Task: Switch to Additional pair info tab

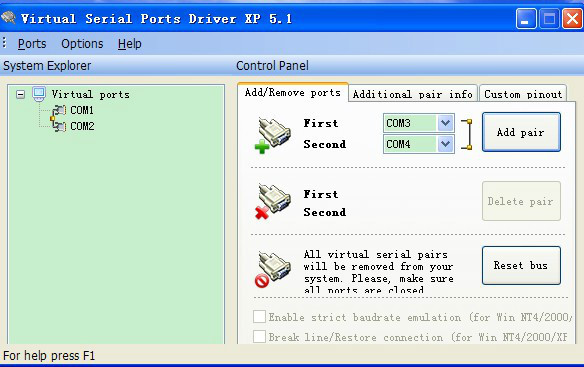Action: click(x=413, y=94)
